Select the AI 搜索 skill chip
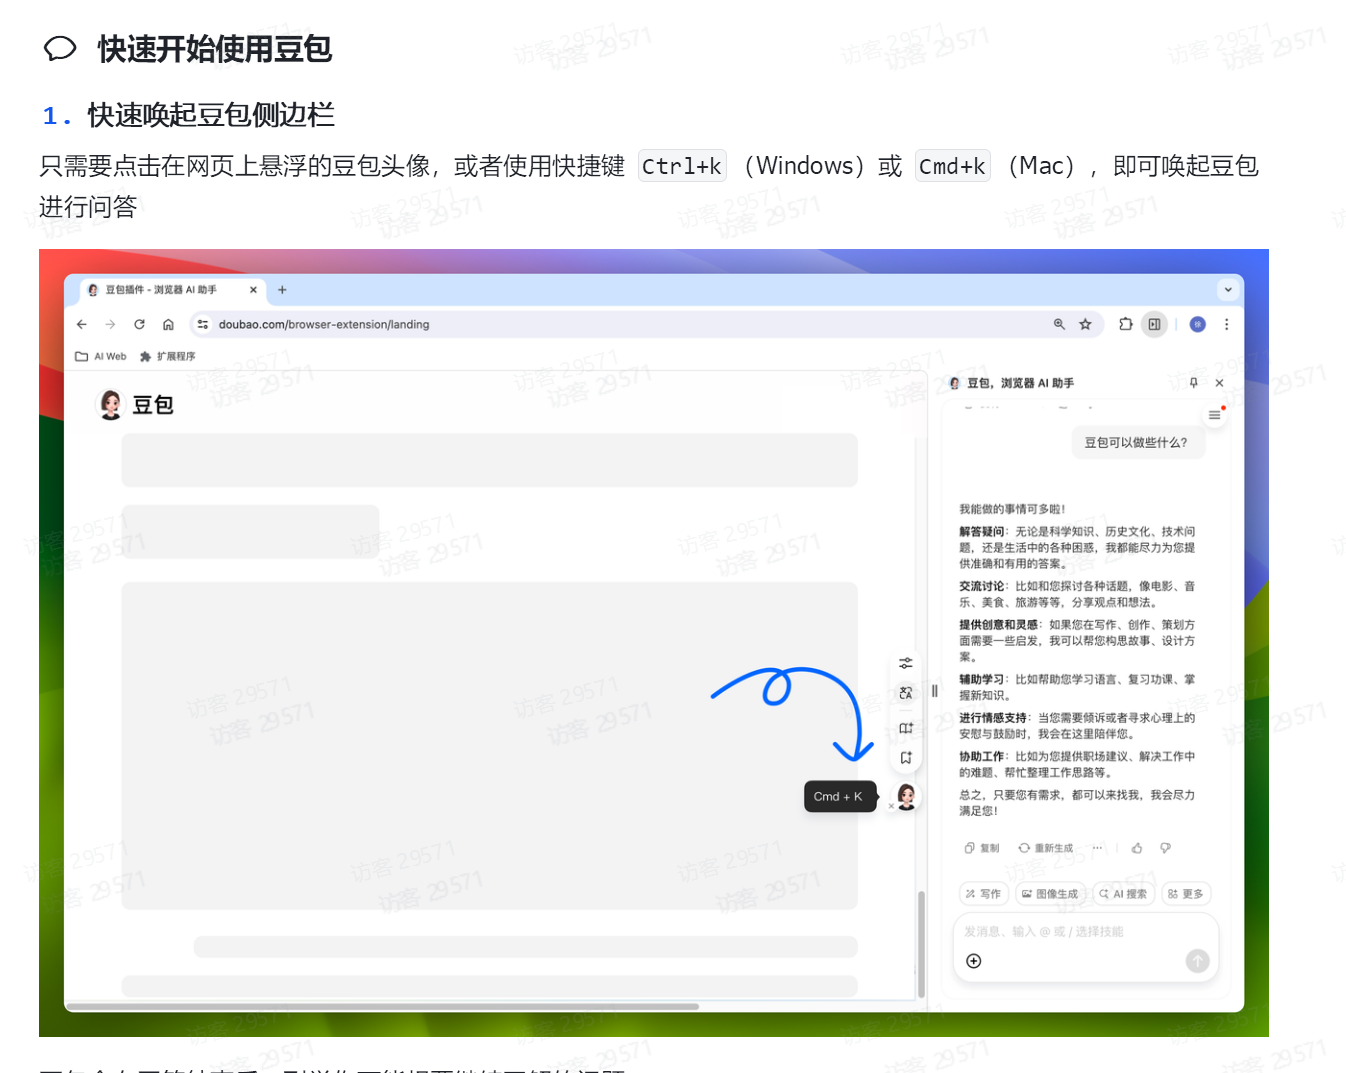Screen dimensions: 1346x1073 coord(1123,894)
